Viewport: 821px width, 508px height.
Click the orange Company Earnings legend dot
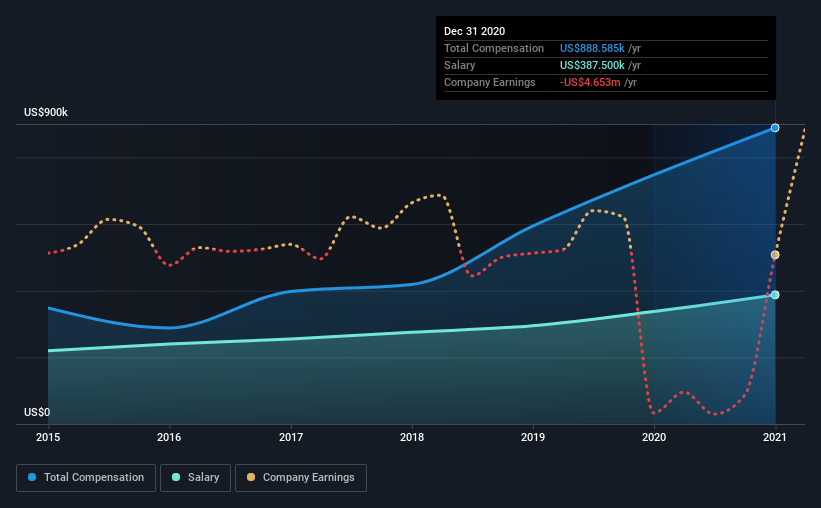[251, 477]
